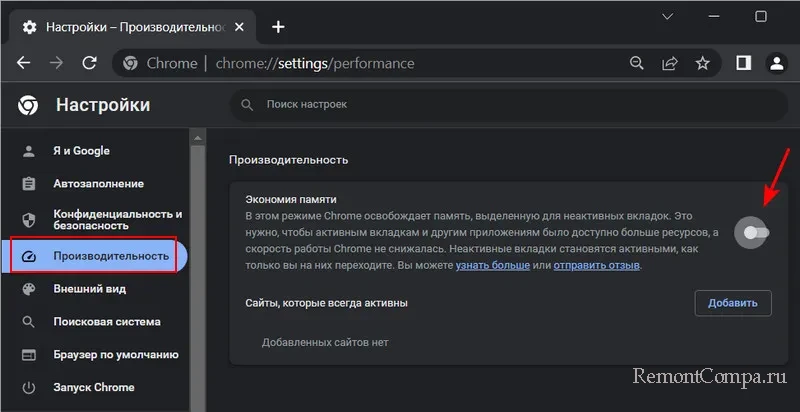
Task: Bookmark this page with star icon
Action: click(702, 63)
